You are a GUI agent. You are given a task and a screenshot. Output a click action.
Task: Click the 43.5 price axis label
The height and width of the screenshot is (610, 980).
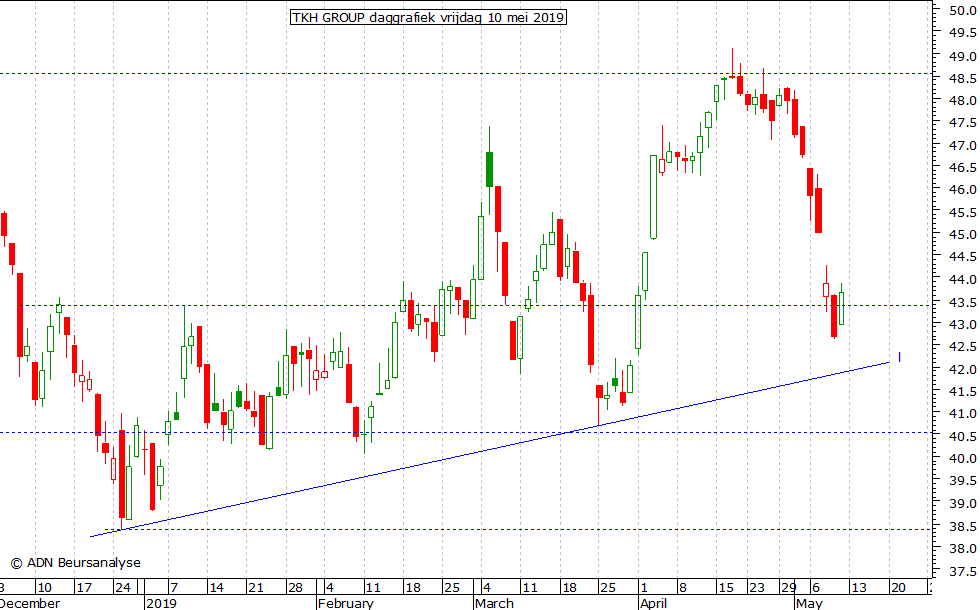[x=962, y=302]
